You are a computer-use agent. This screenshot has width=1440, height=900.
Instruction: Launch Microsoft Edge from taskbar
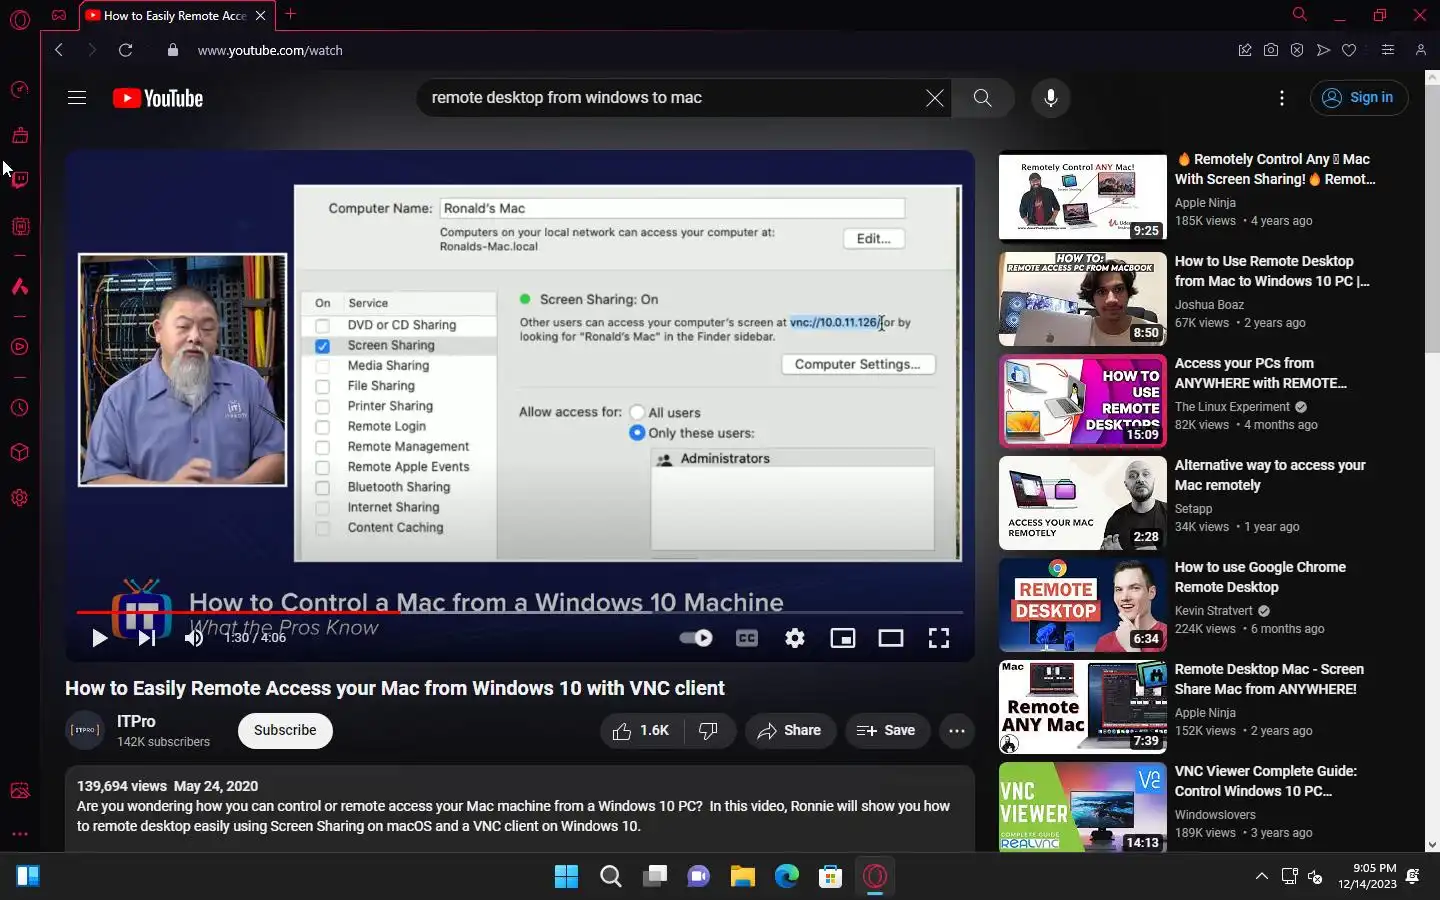coord(787,877)
